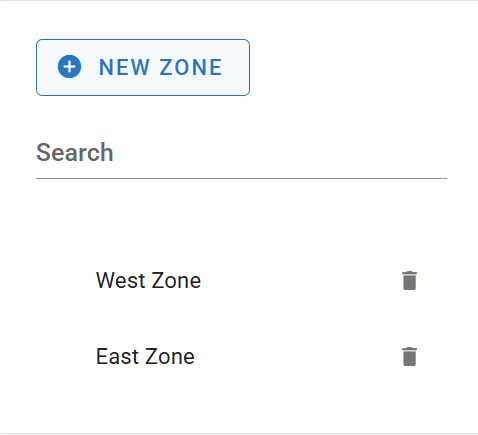Open the West Zone list item
The image size is (478, 435).
point(241,281)
